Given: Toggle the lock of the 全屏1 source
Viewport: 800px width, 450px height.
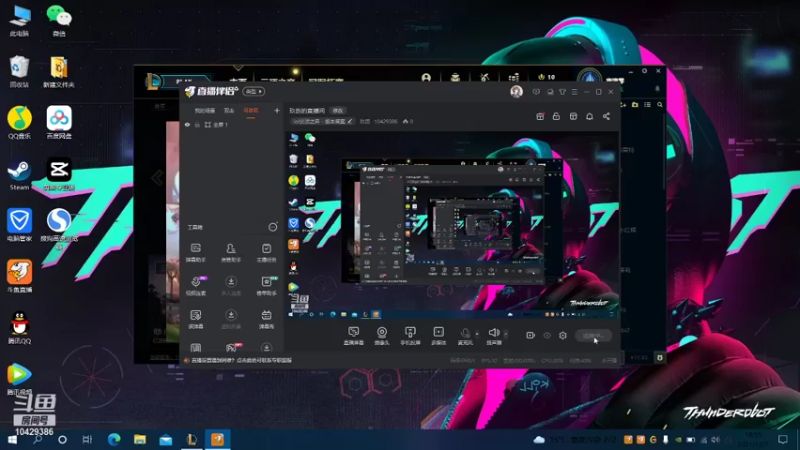Looking at the screenshot, I should click(197, 124).
